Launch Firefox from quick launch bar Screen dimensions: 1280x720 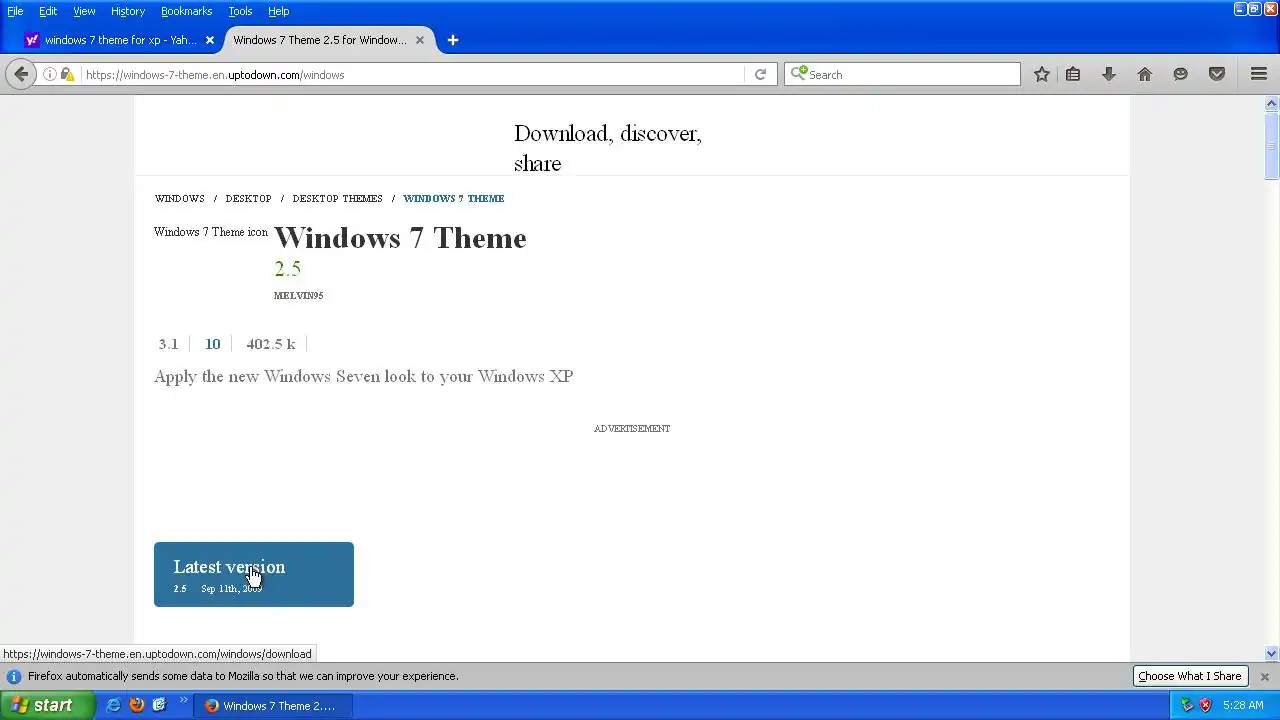click(x=137, y=705)
